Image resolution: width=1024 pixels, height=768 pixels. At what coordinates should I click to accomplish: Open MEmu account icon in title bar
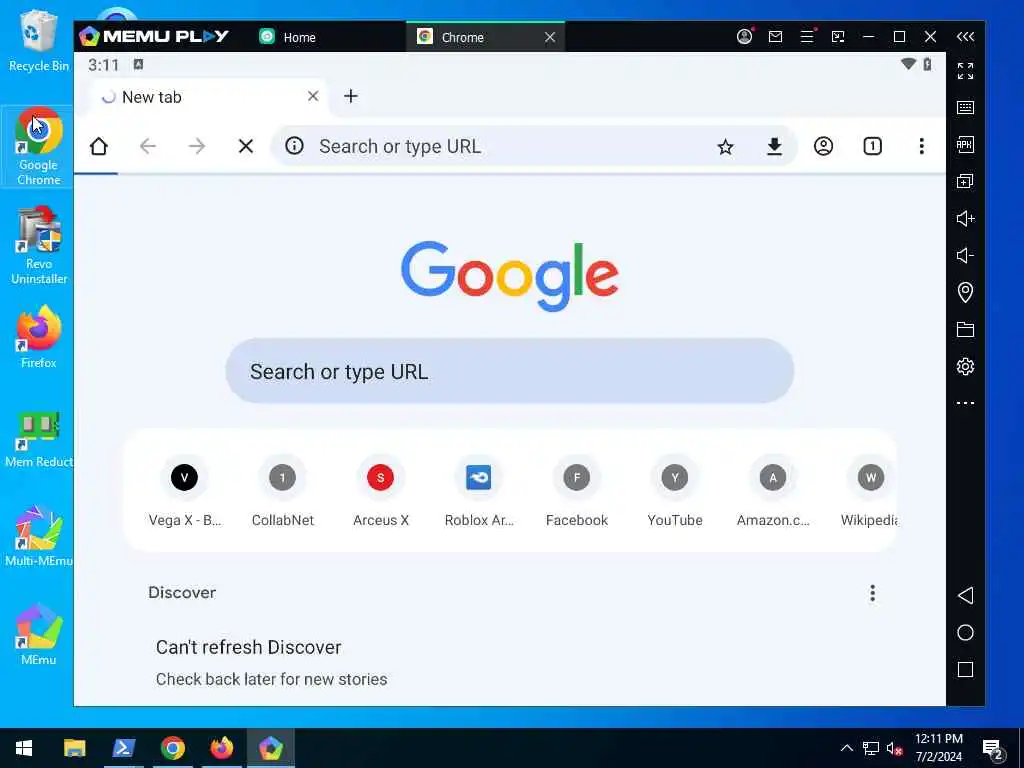[744, 37]
